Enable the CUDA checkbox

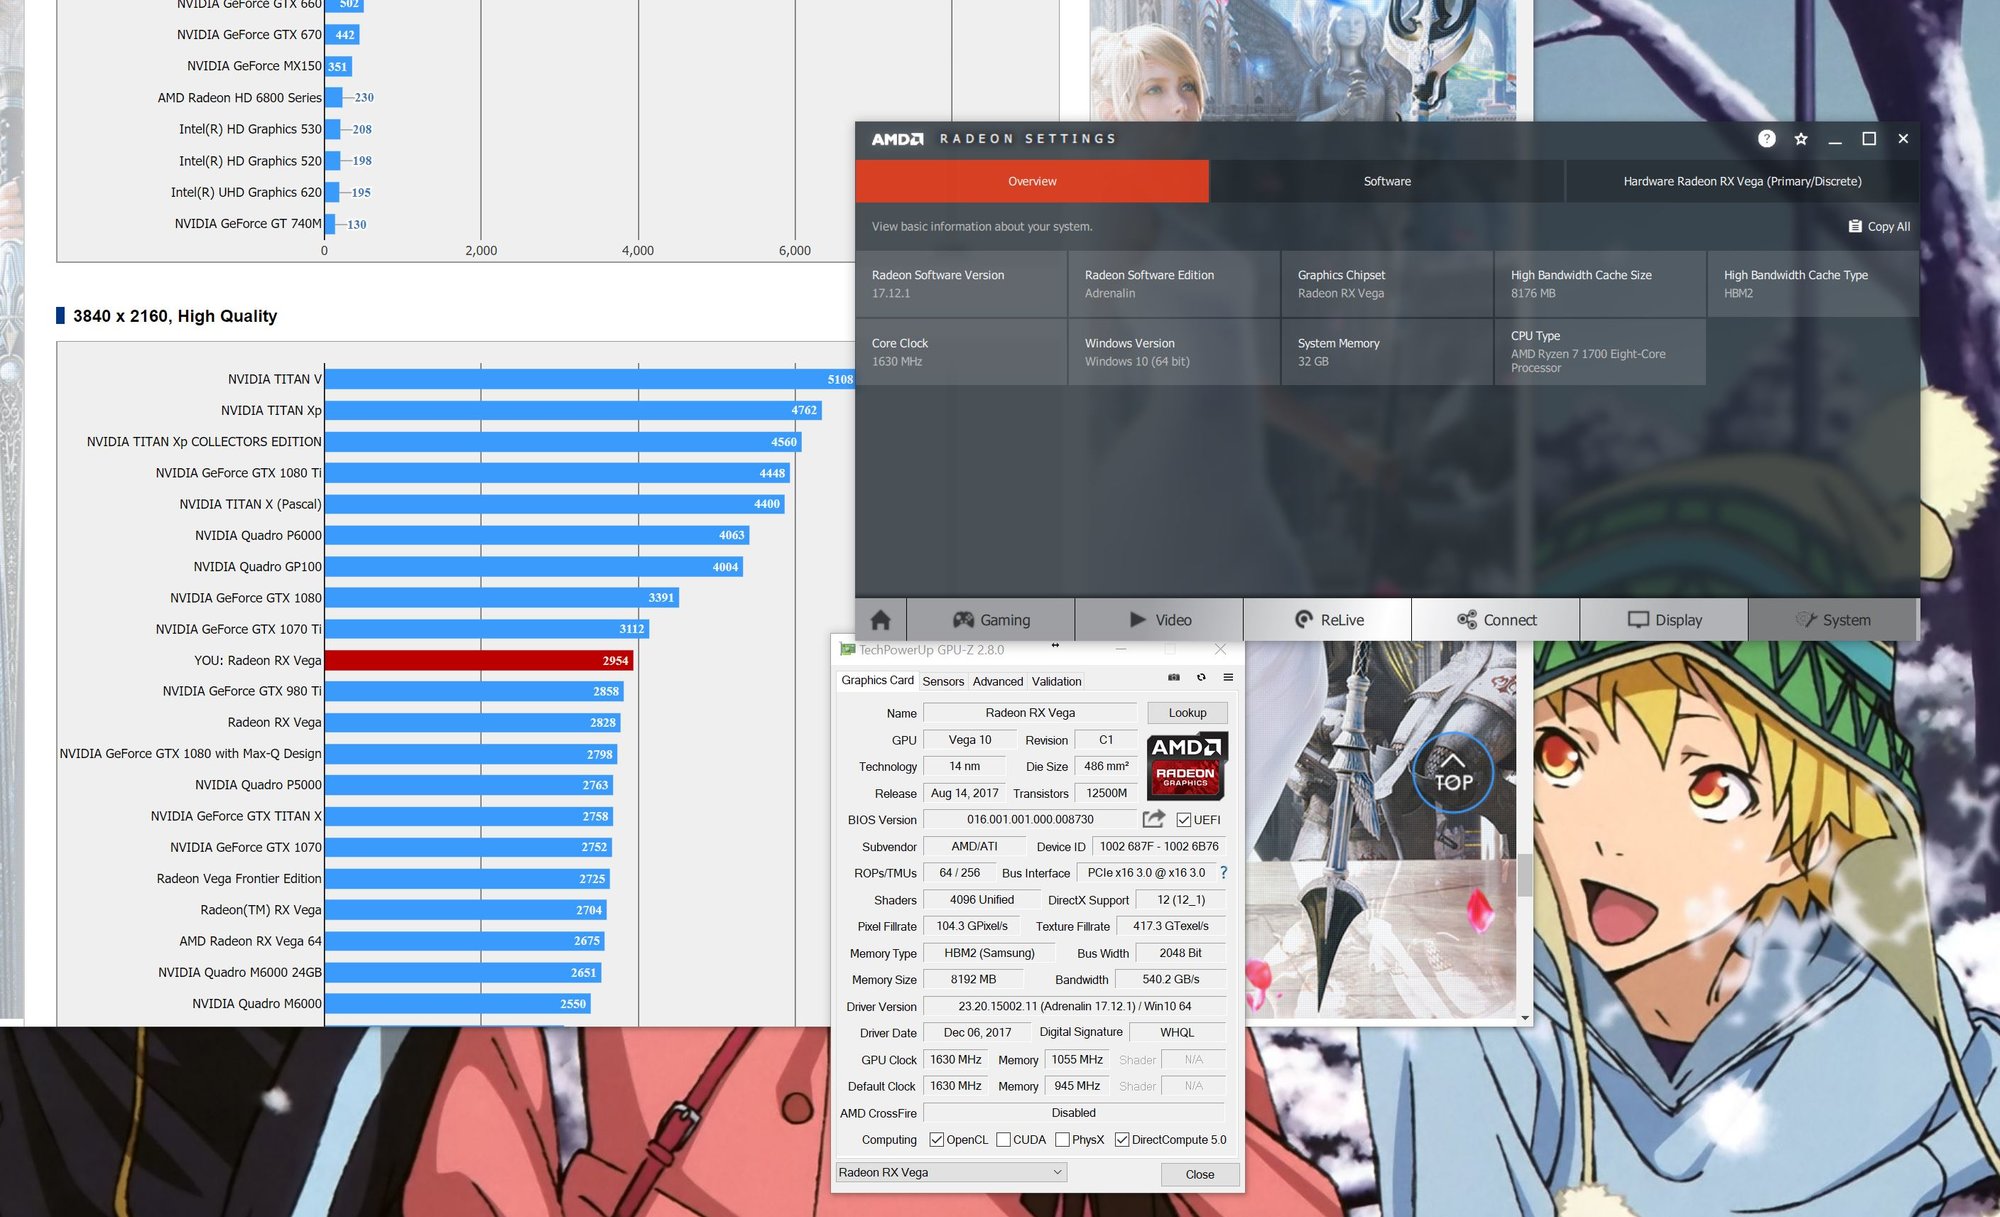[1003, 1140]
